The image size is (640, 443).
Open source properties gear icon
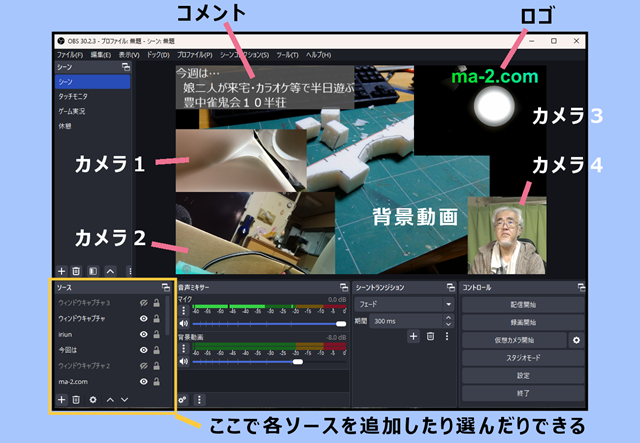[x=93, y=400]
